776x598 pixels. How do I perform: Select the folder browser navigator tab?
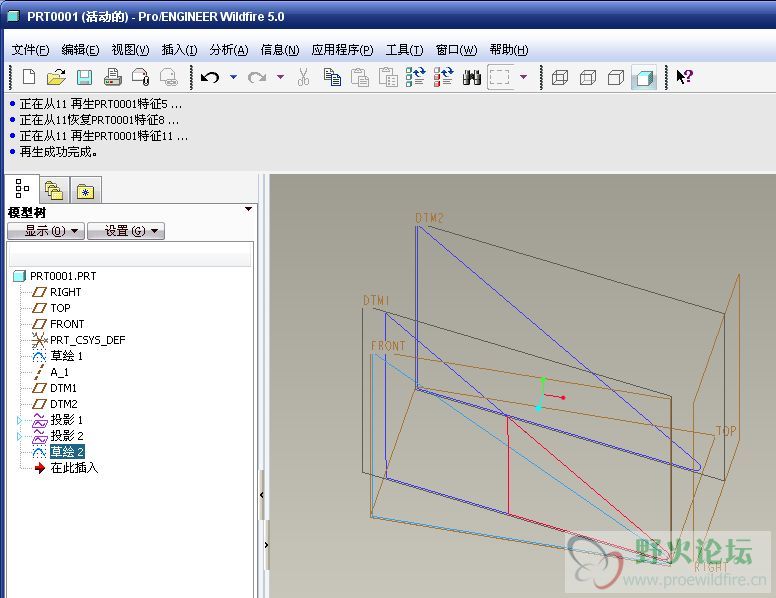point(54,190)
